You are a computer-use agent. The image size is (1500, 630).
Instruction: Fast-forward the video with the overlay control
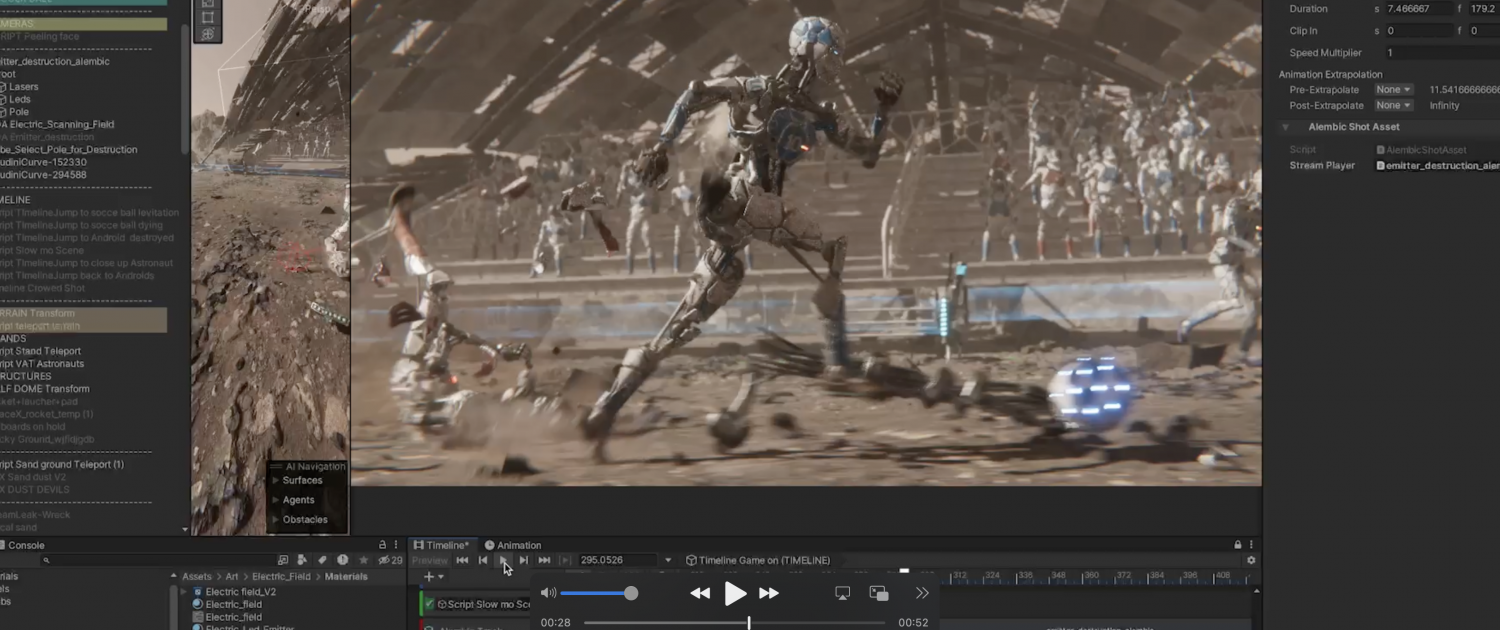[769, 593]
